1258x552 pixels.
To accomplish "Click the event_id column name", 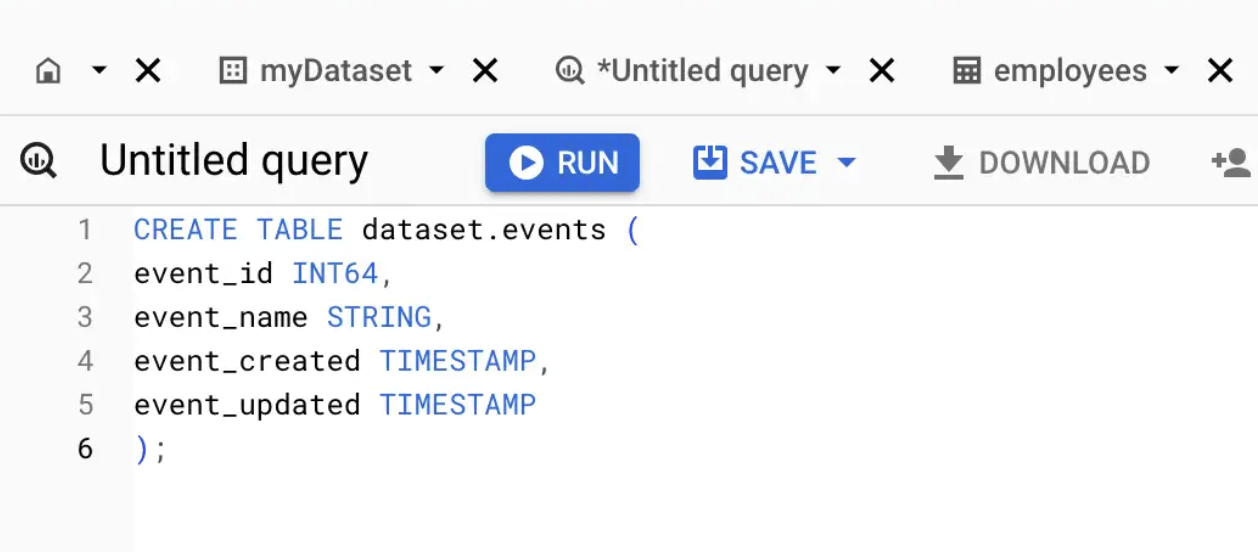I will click(204, 274).
